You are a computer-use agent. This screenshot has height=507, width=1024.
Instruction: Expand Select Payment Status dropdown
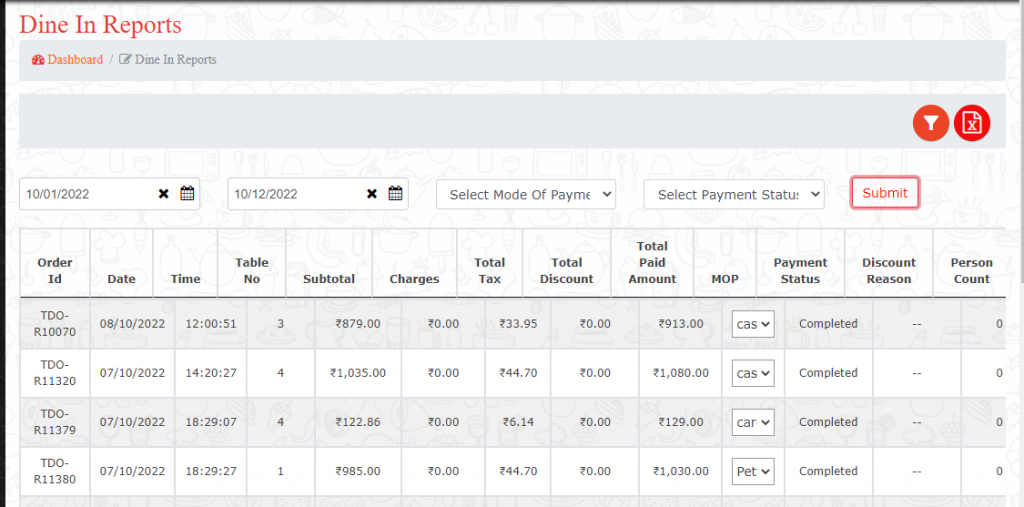[x=734, y=194]
